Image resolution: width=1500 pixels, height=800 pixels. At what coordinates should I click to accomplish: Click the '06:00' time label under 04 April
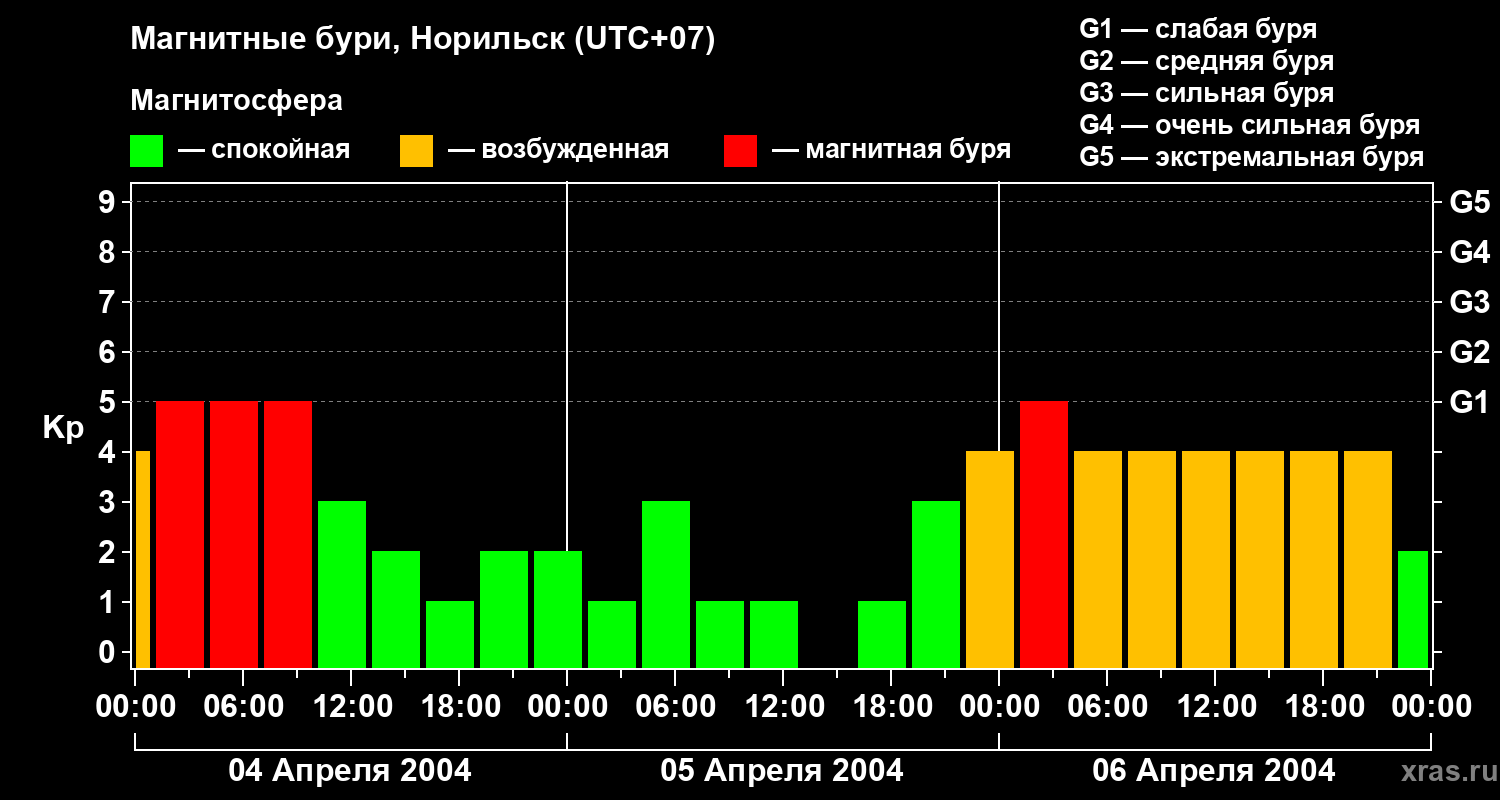[x=243, y=707]
